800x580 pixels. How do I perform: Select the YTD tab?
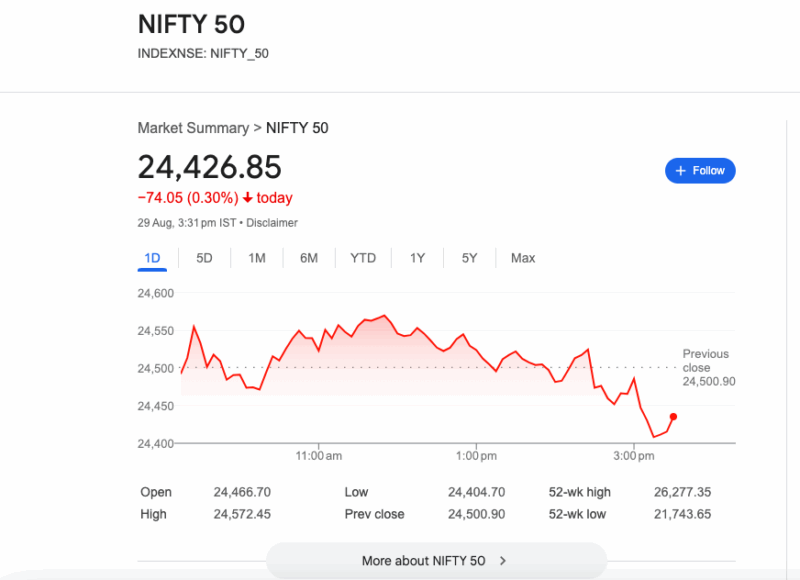pos(363,258)
